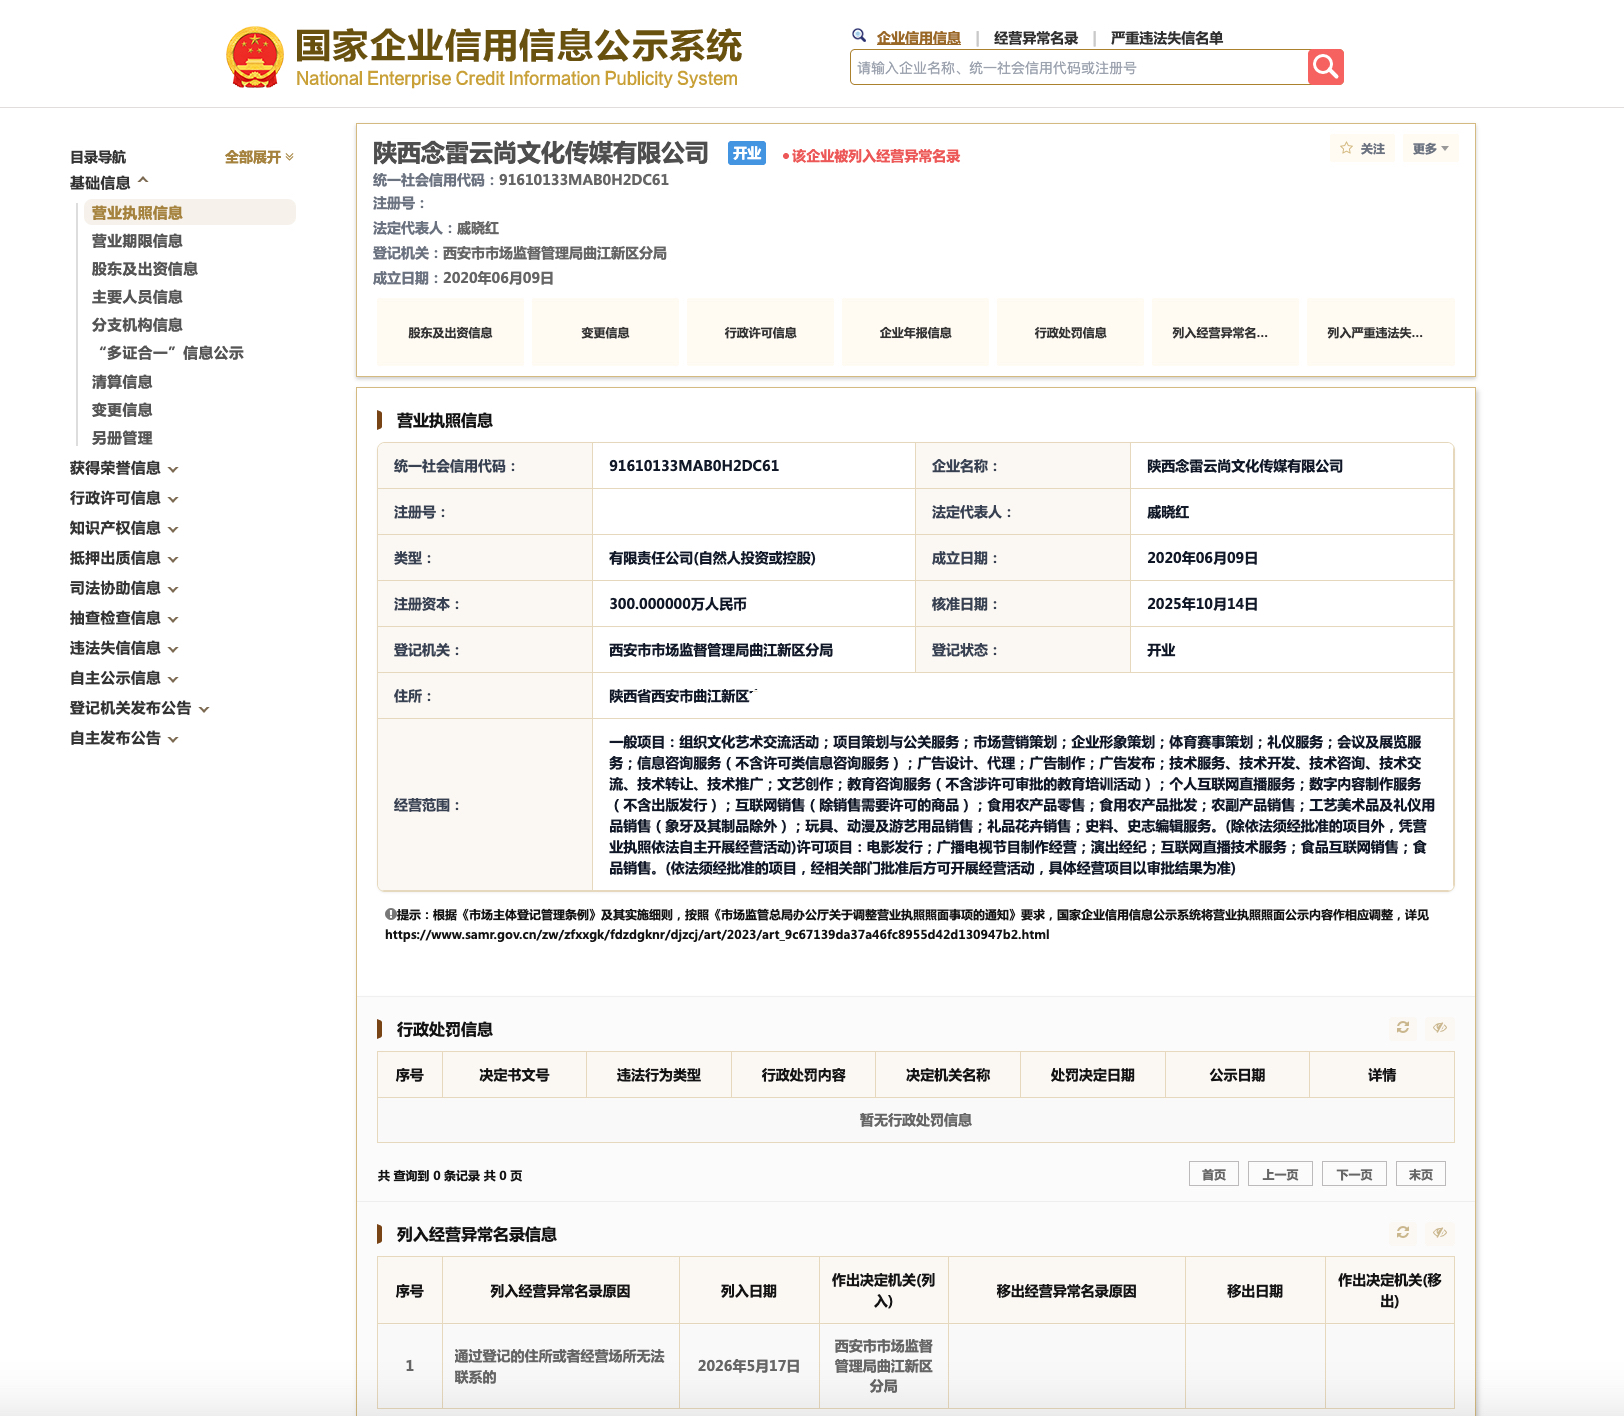Click the 暂无行政处罚信息 empty row

(x=915, y=1119)
